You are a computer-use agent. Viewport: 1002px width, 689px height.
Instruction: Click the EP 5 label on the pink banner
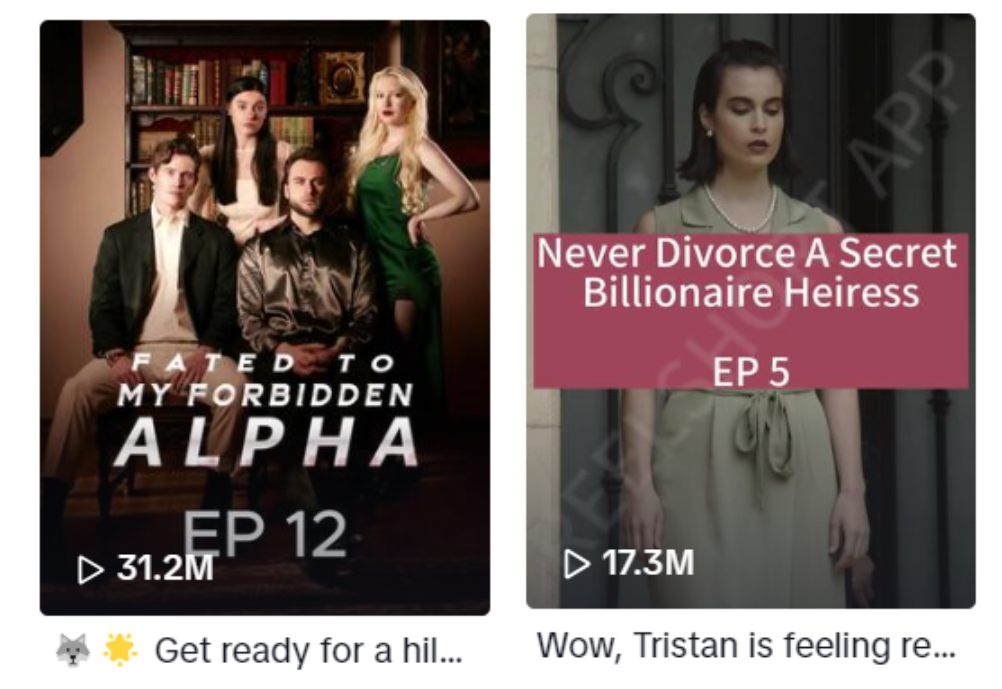coord(751,371)
